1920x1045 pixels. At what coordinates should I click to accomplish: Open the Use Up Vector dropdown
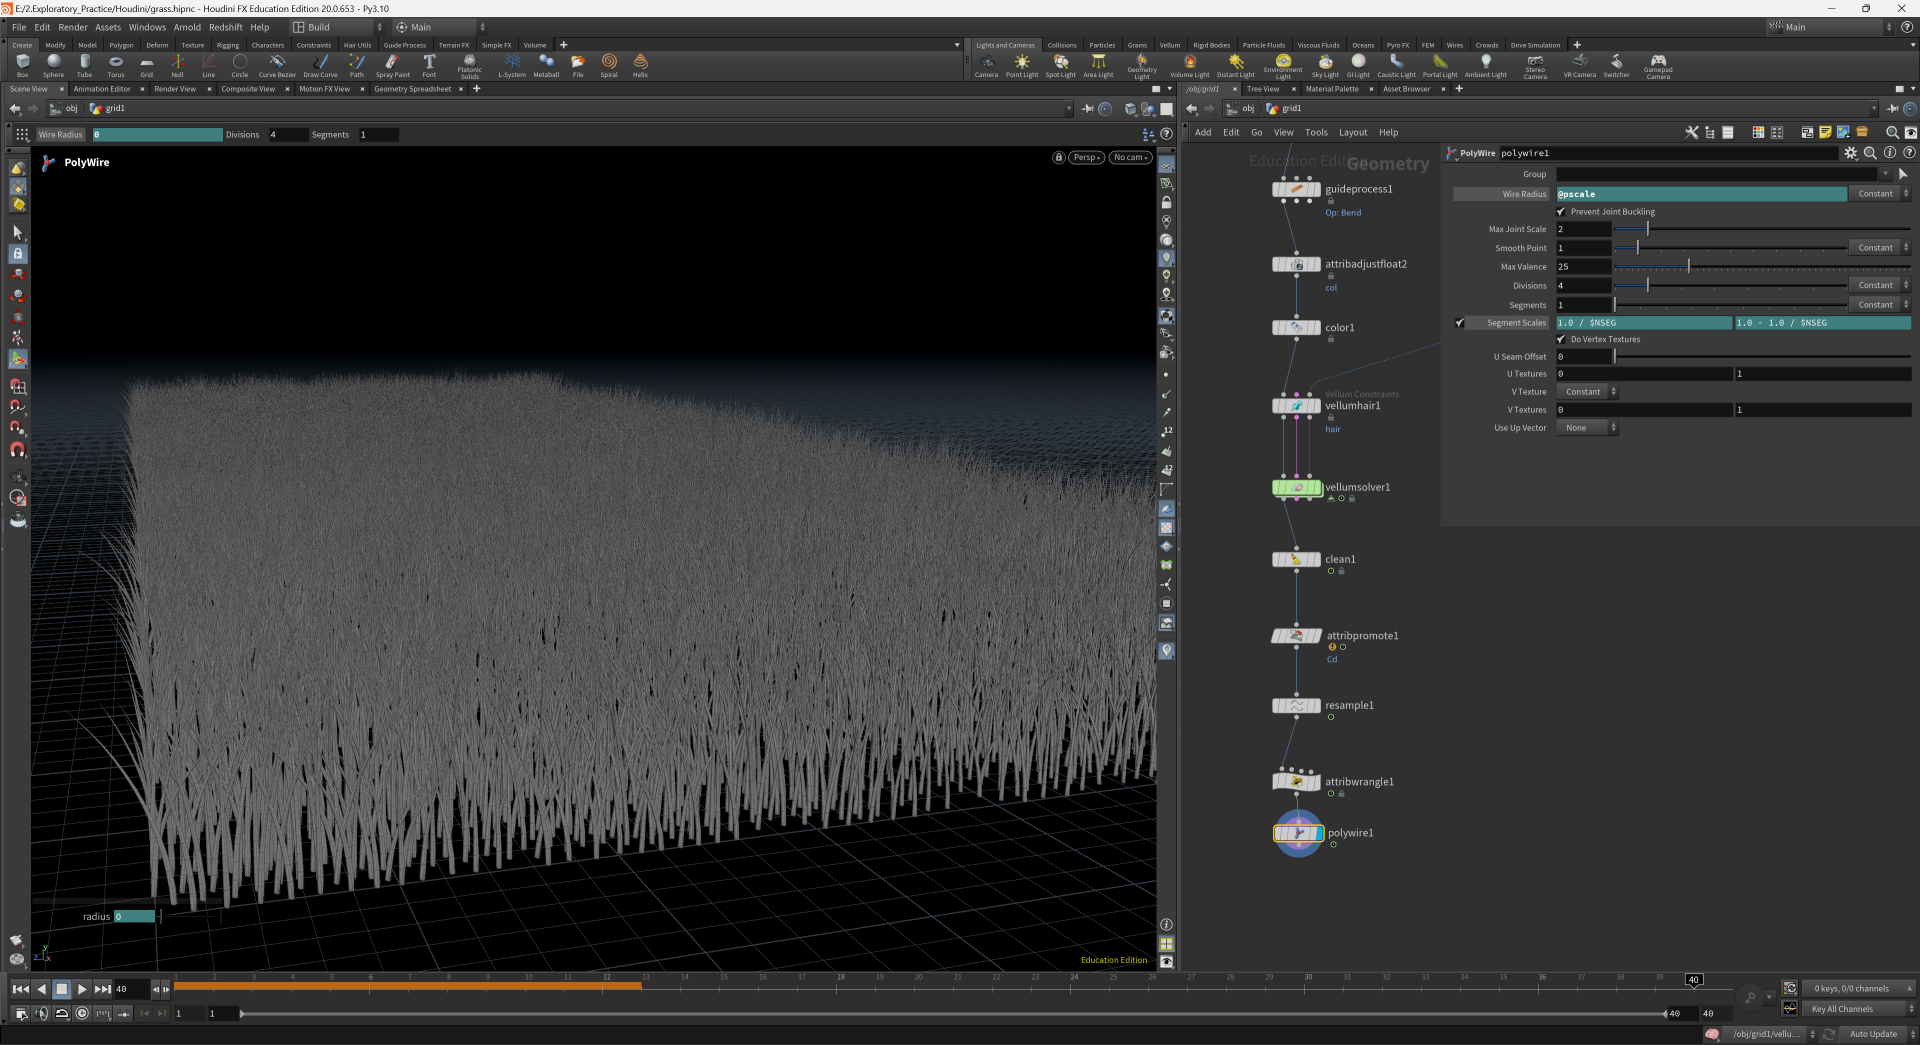1586,428
